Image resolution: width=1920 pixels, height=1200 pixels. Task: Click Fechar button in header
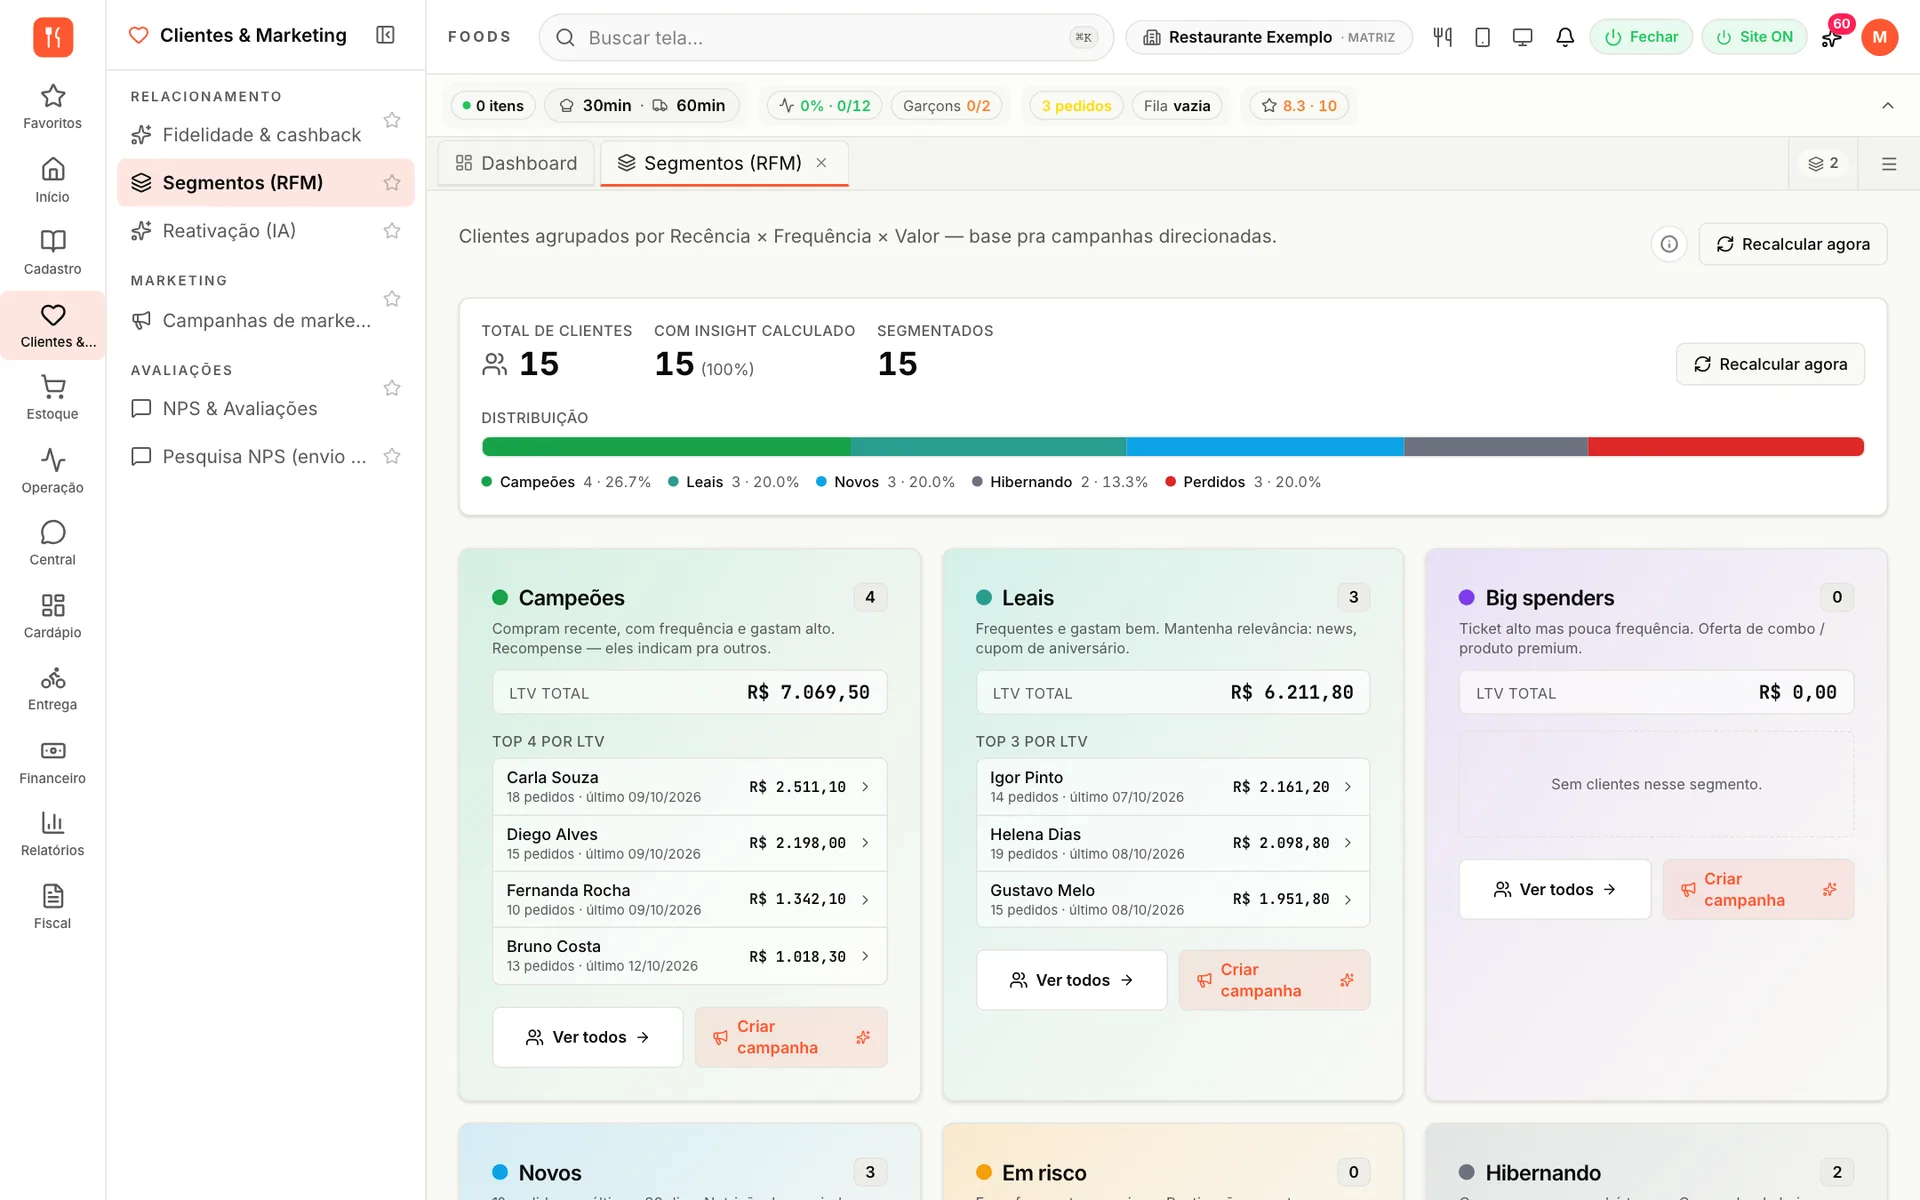[1641, 37]
